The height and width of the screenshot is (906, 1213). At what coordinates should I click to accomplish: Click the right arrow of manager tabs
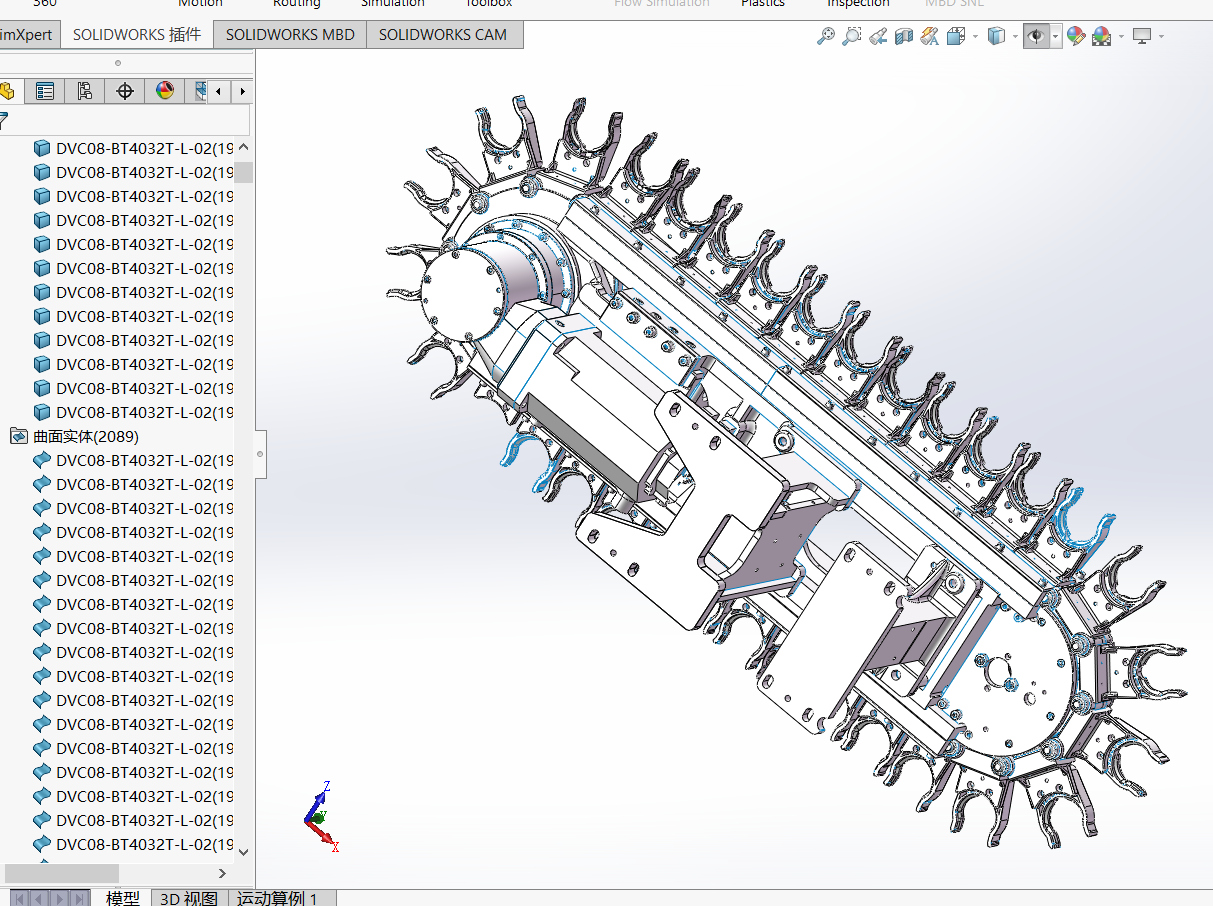(242, 92)
